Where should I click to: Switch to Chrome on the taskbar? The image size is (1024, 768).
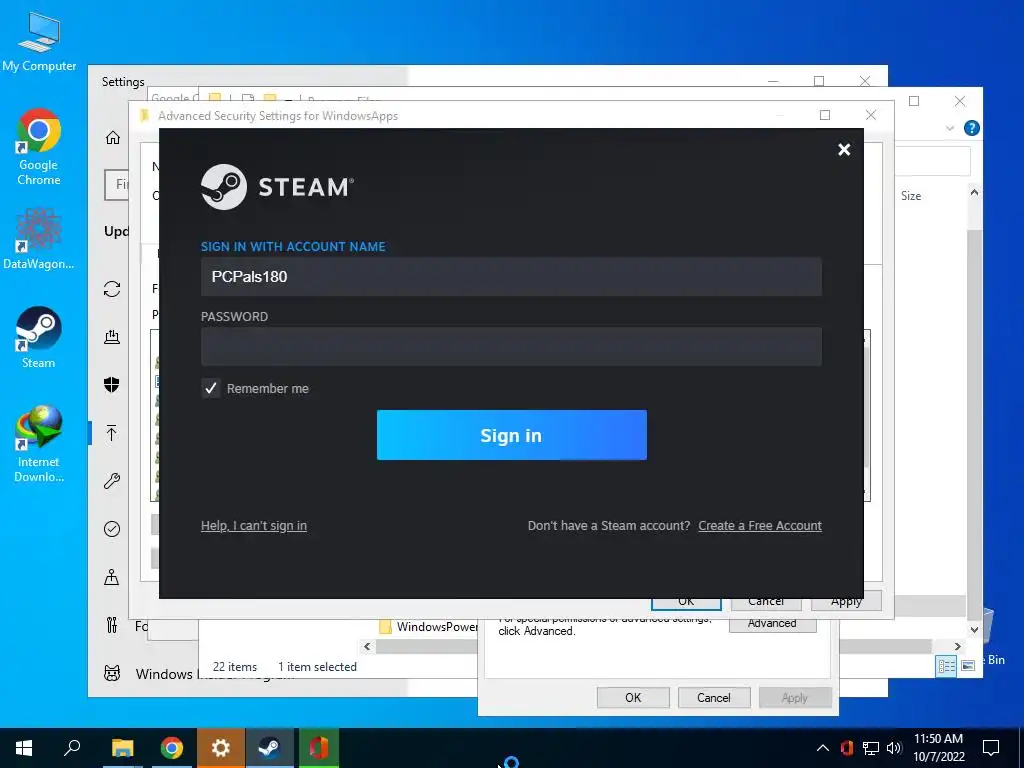[x=171, y=748]
